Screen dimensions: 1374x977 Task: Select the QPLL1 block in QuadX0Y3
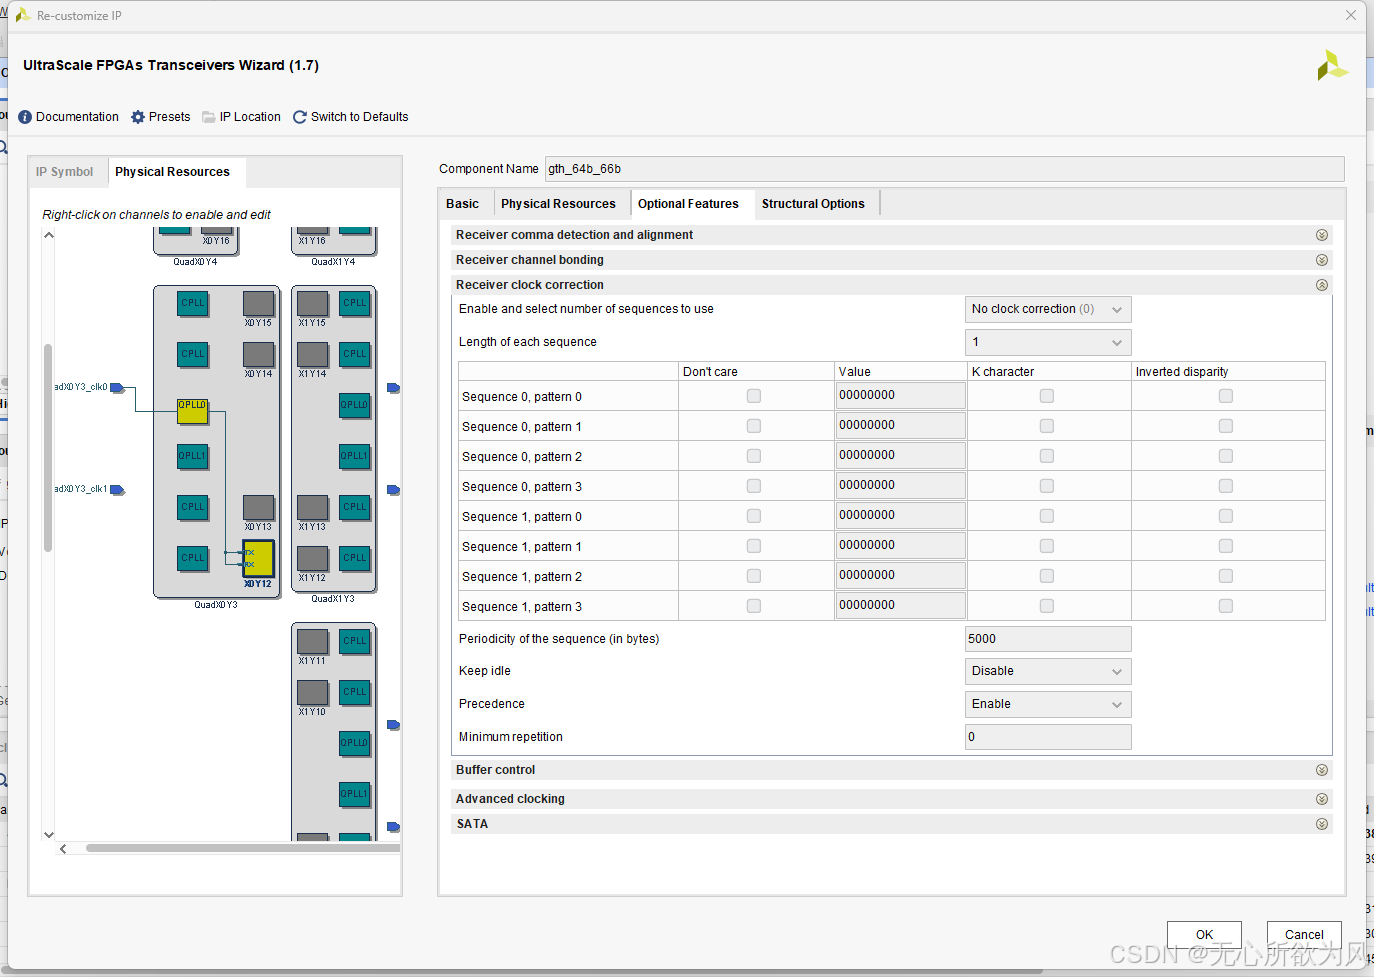193,457
